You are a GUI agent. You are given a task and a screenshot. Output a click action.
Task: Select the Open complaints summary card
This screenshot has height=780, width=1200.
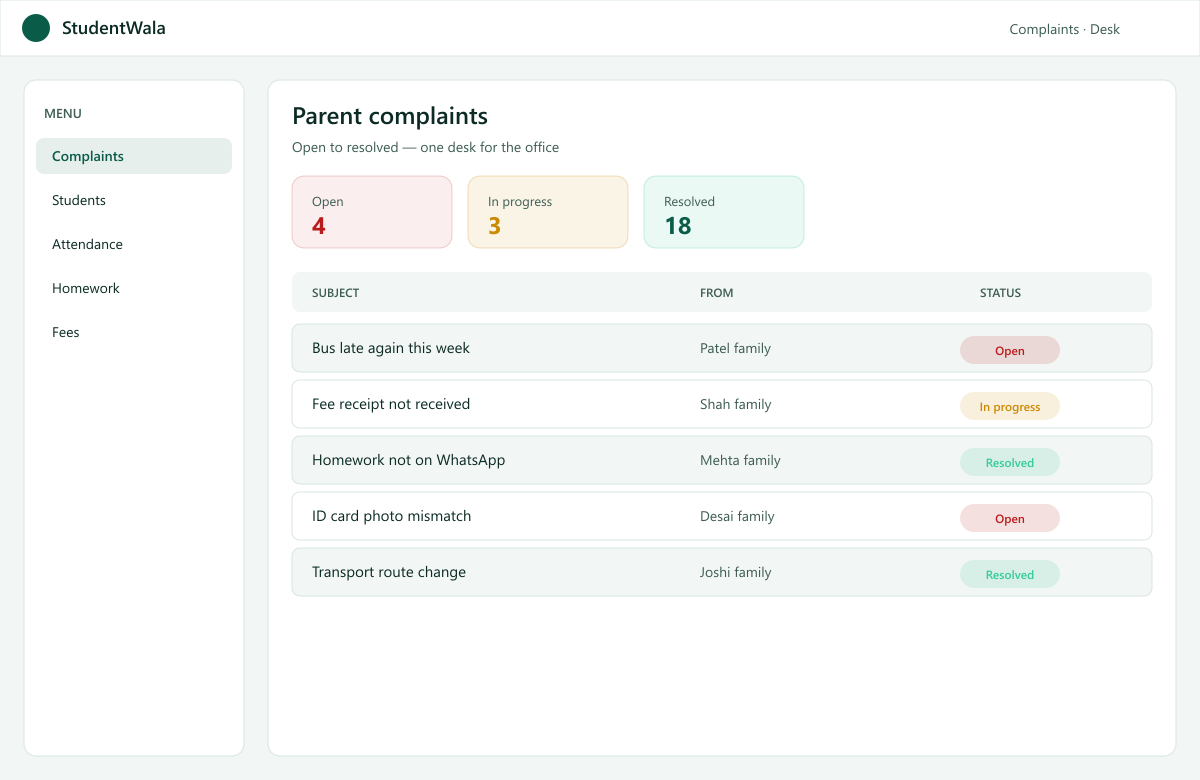[372, 212]
